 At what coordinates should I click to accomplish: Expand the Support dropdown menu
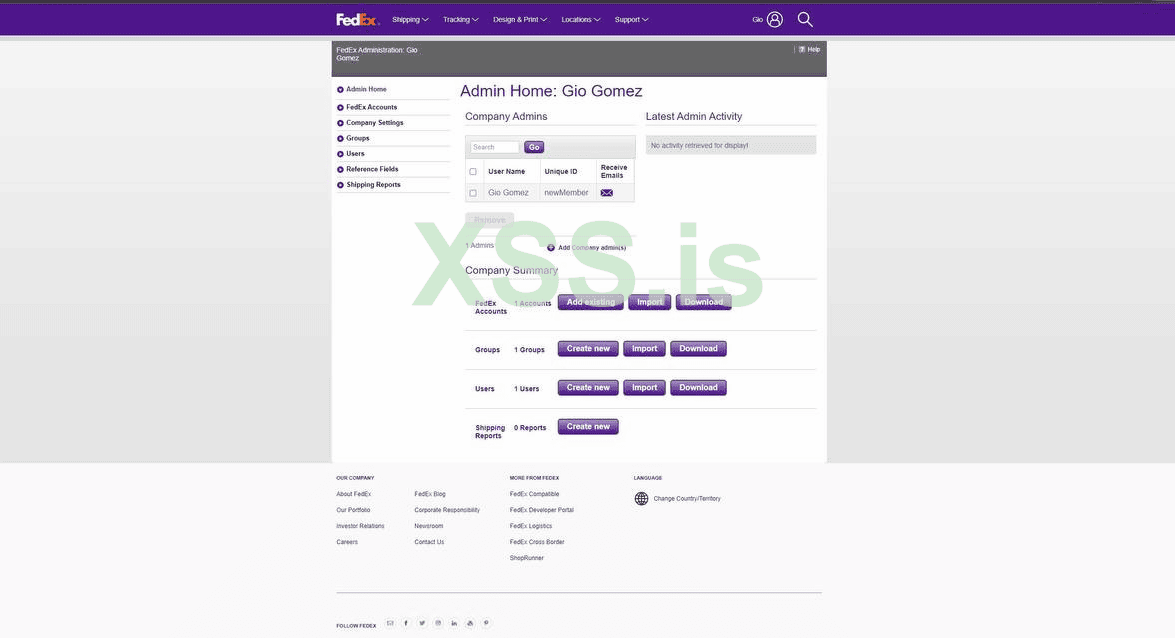coord(631,19)
